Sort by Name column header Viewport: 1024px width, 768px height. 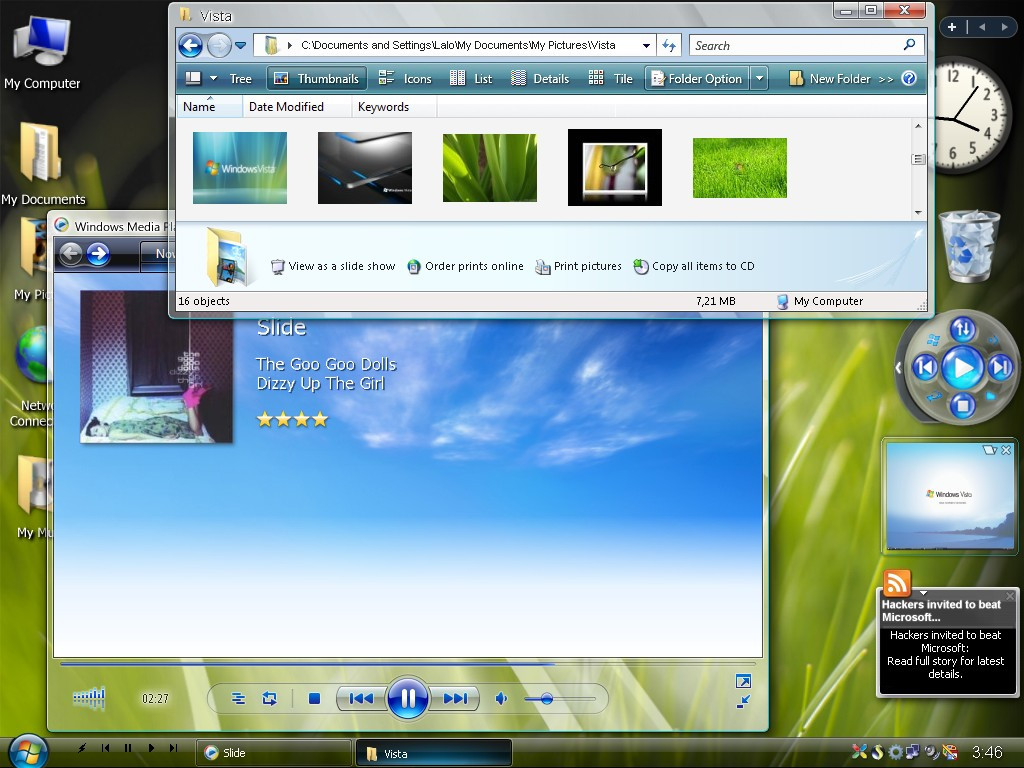coord(209,106)
